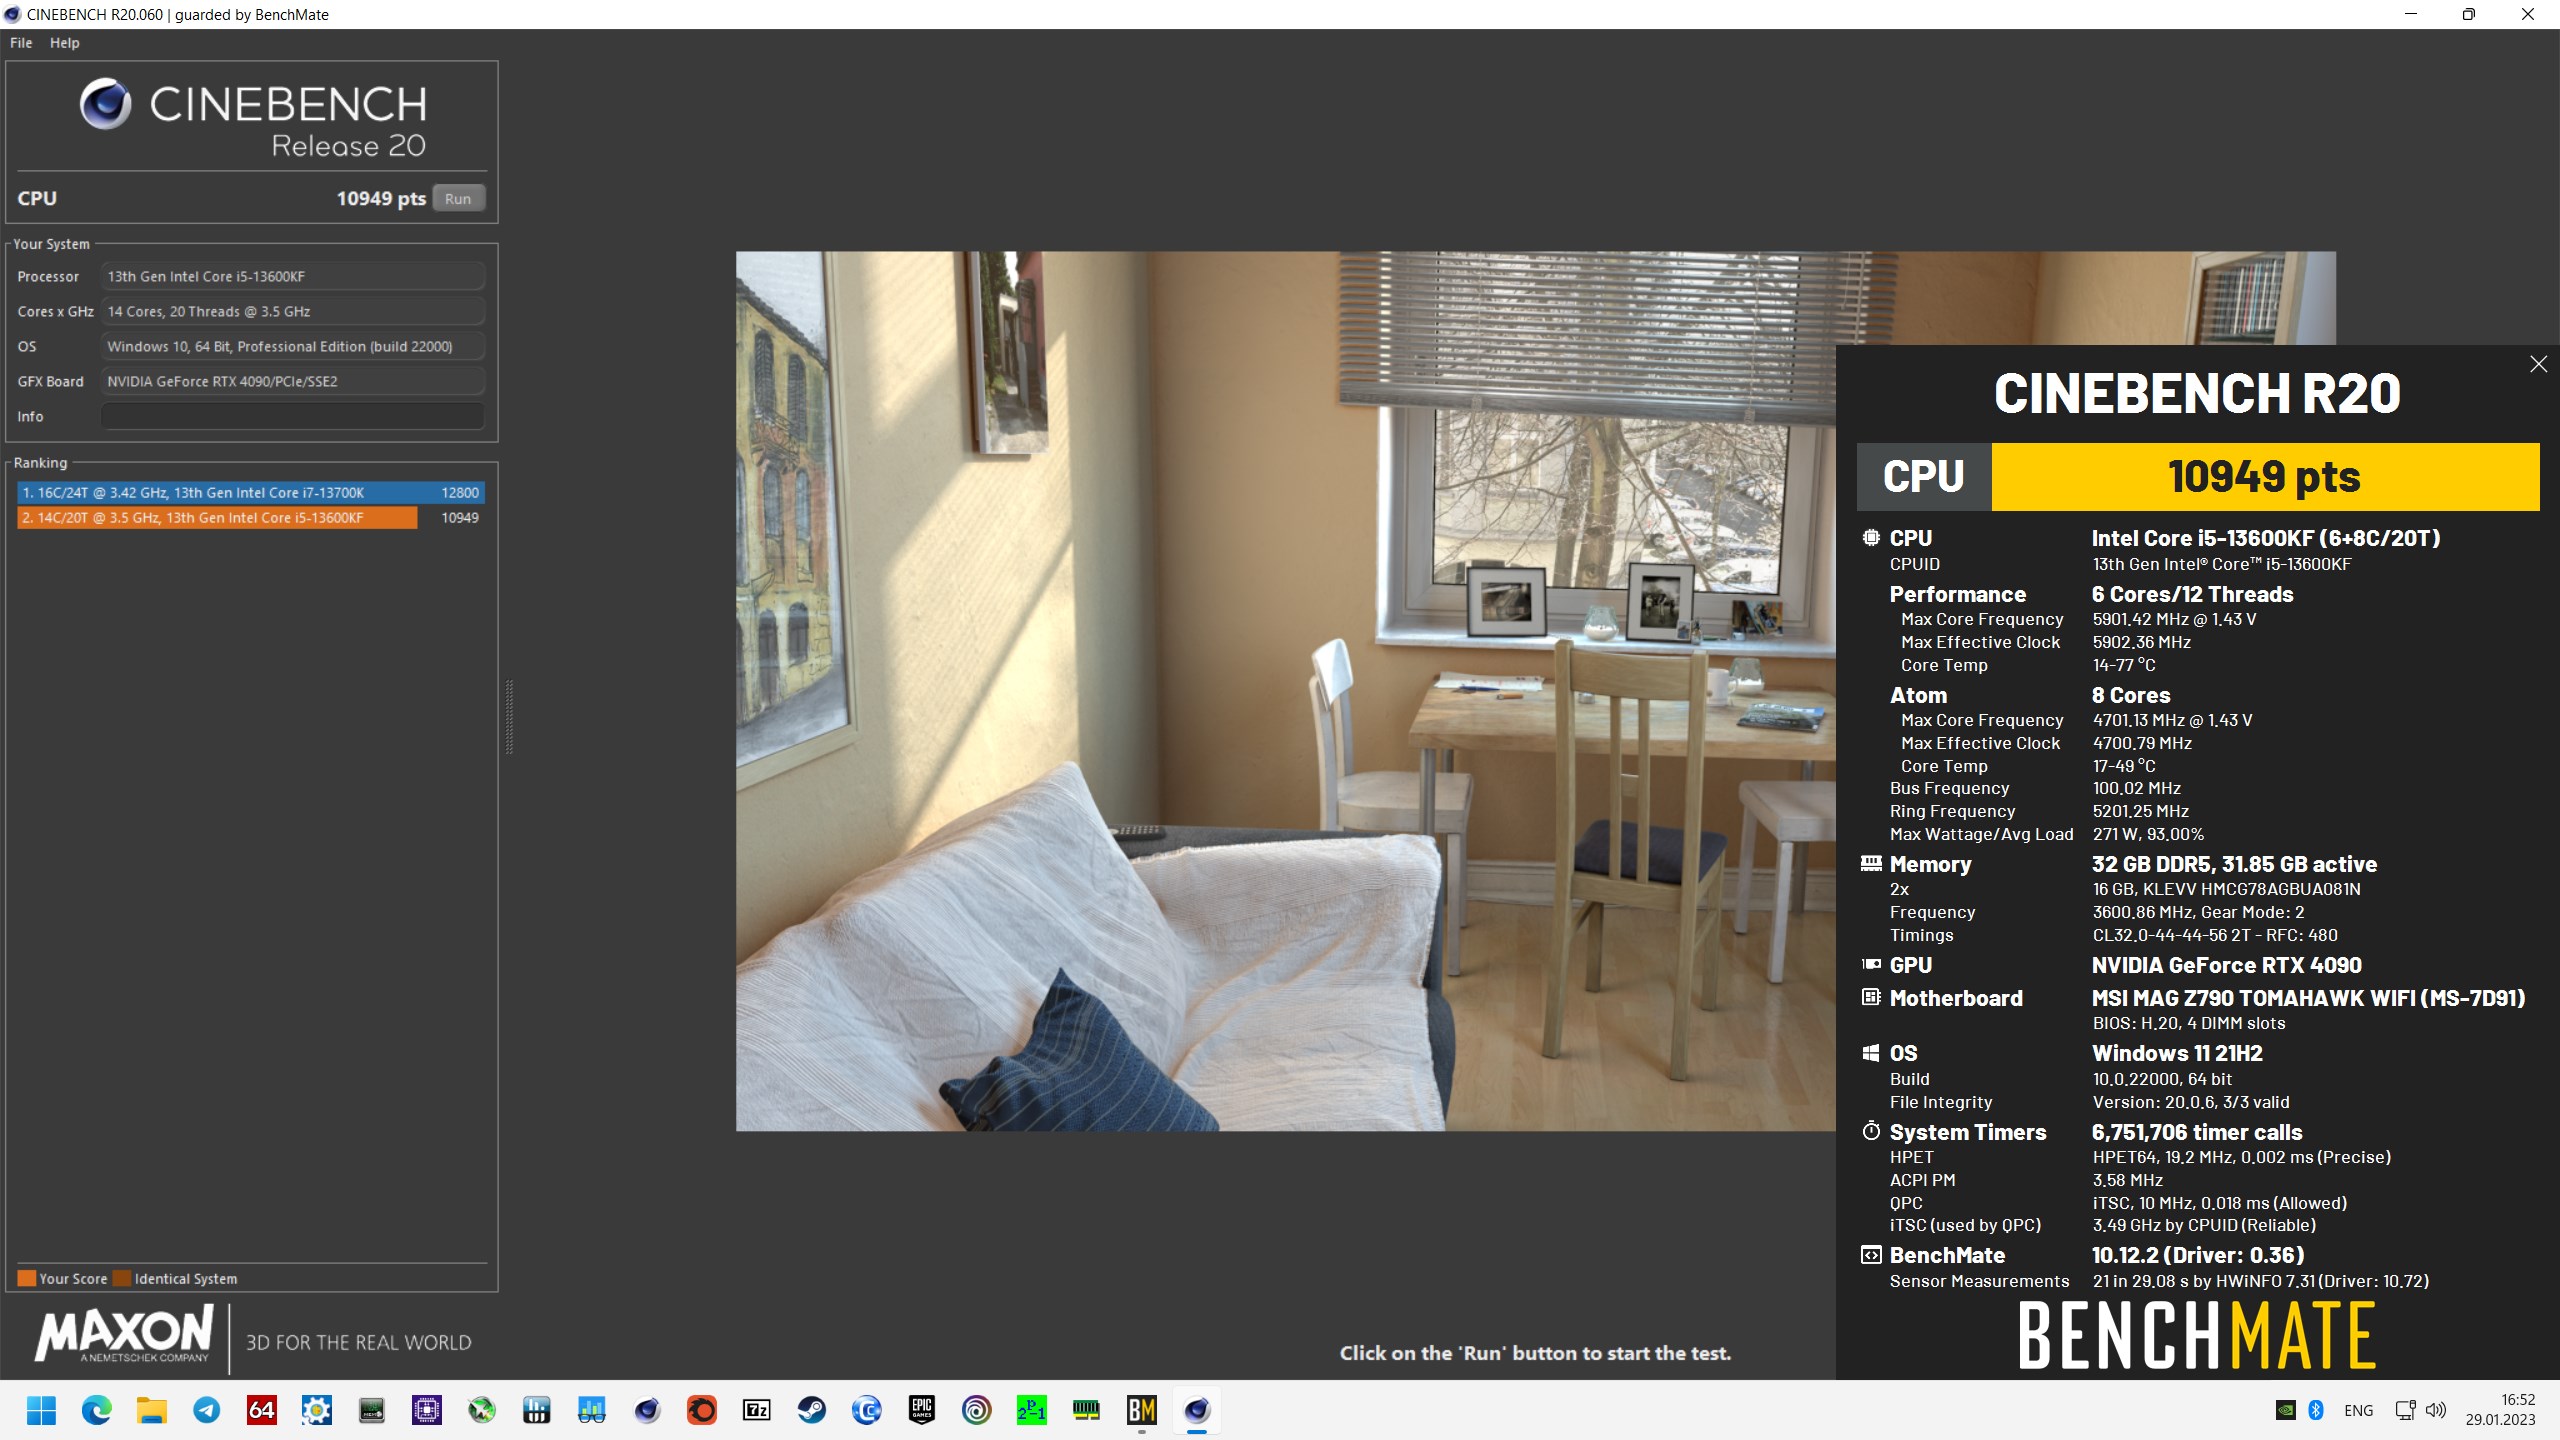The width and height of the screenshot is (2560, 1440).
Task: Click the 6,751,706 timer calls value
Action: tap(2197, 1132)
